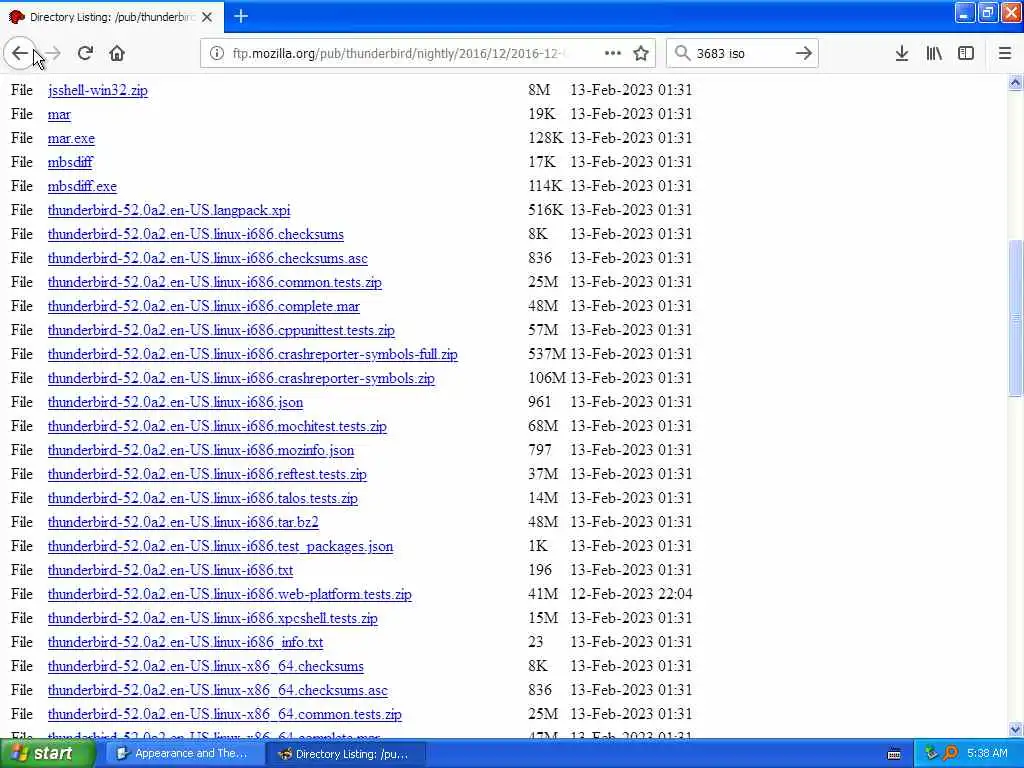Viewport: 1024px width, 768px height.
Task: Reload the current page
Action: click(x=85, y=54)
